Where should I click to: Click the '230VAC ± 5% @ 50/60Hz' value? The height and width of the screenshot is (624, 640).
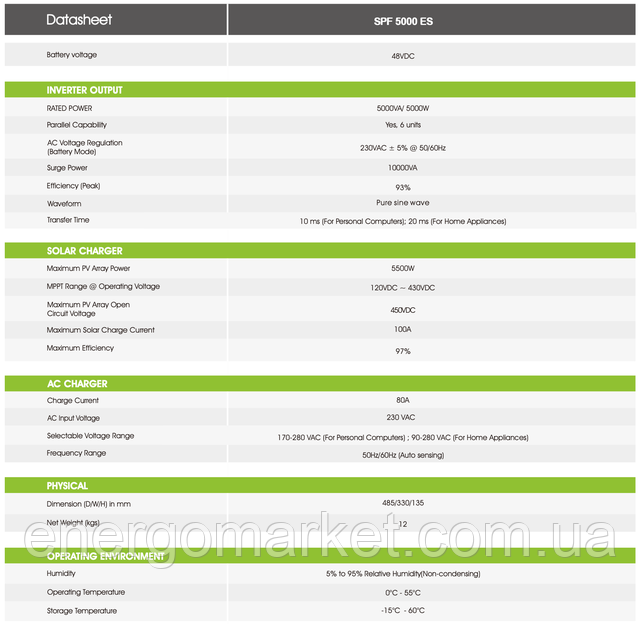tap(403, 148)
